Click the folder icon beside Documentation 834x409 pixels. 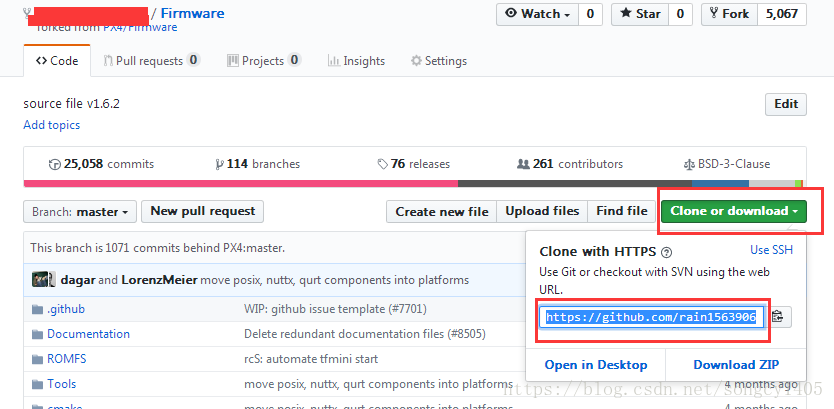[37, 335]
